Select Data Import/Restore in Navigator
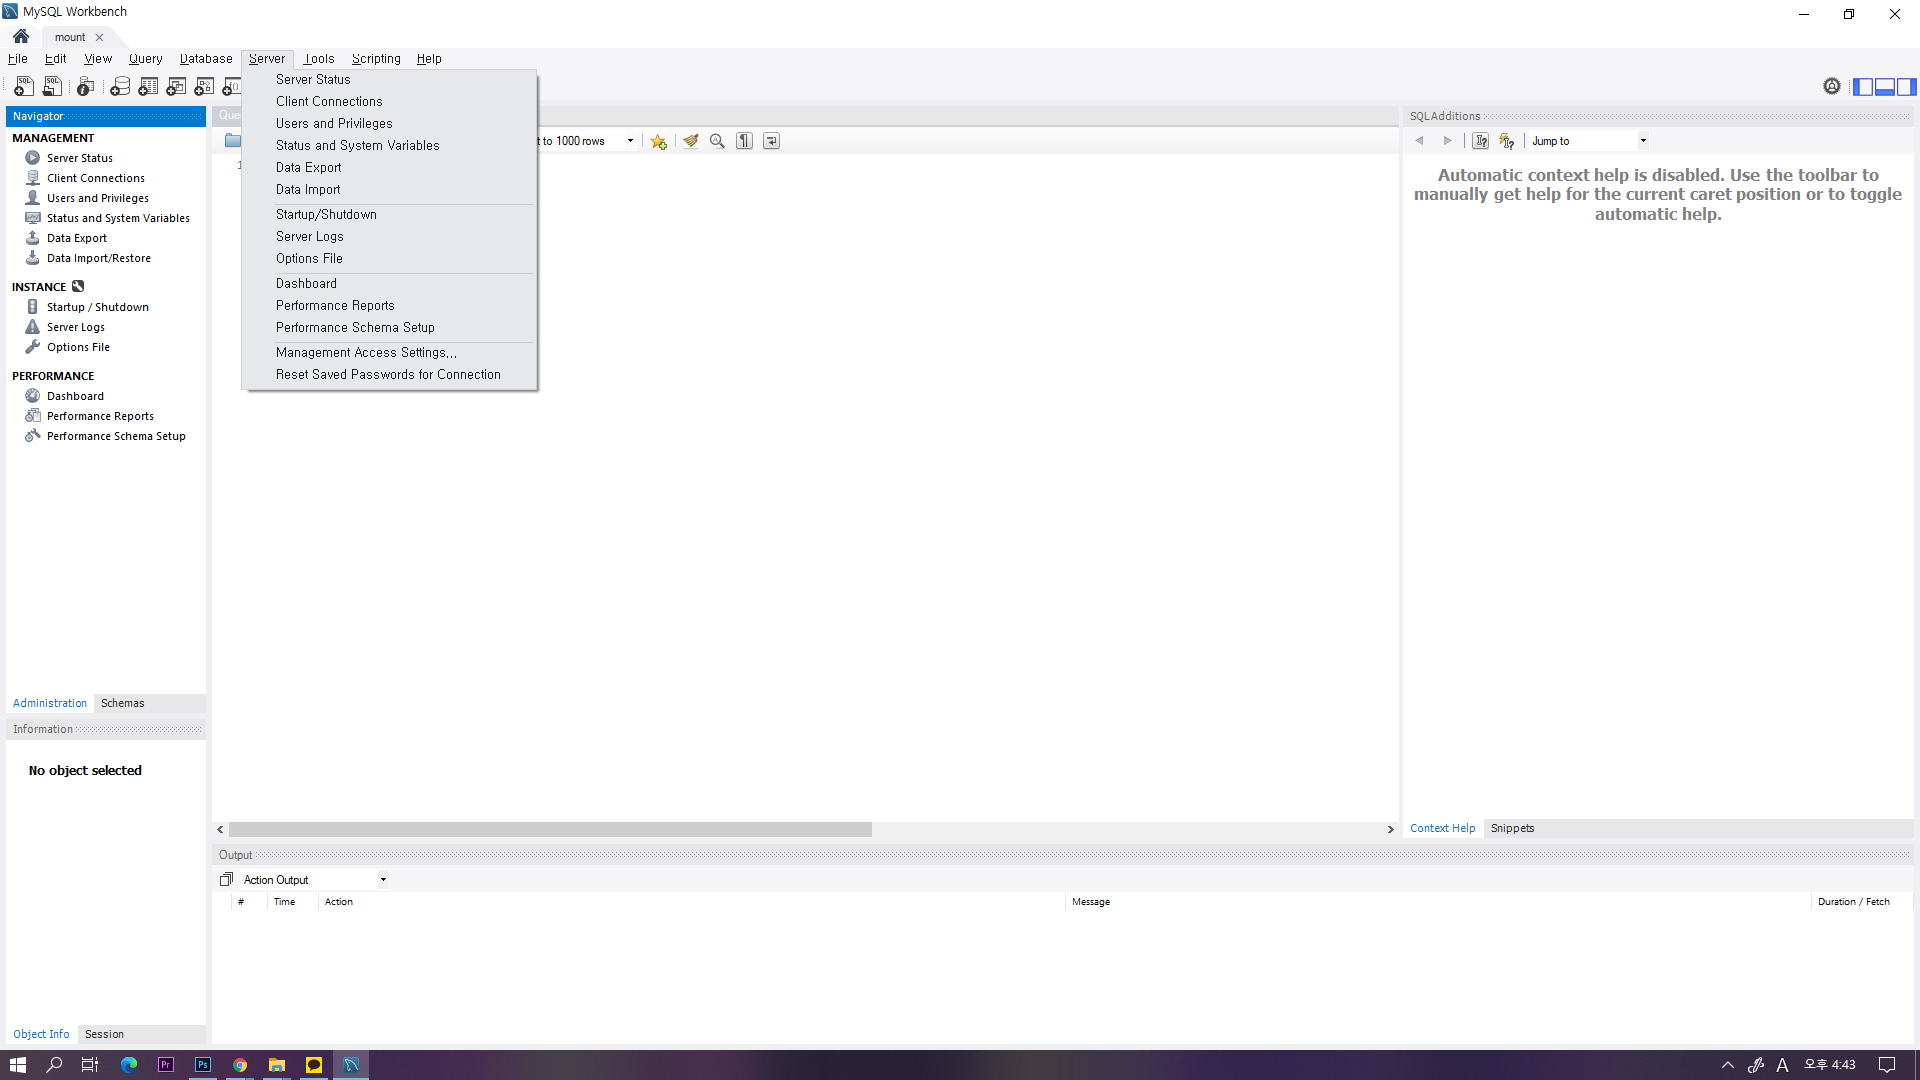1920x1080 pixels. [x=98, y=258]
